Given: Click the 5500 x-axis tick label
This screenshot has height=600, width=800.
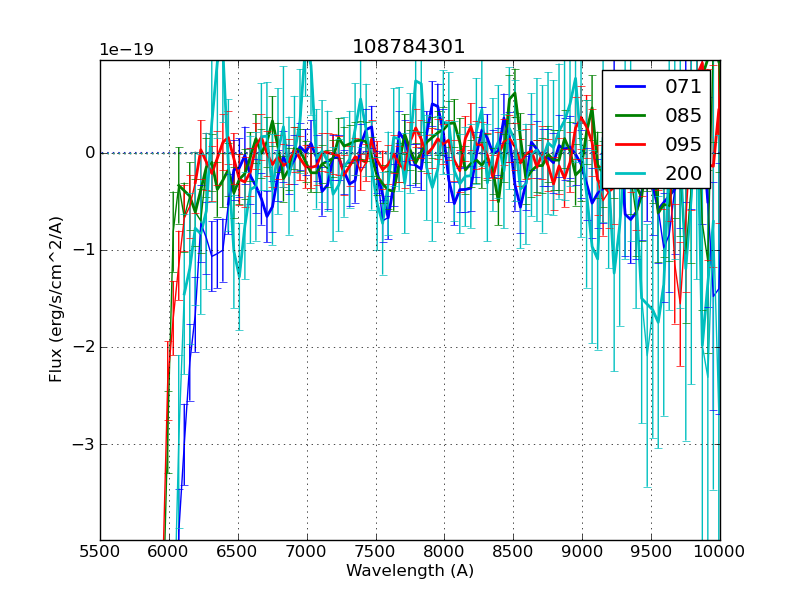Looking at the screenshot, I should (x=100, y=551).
